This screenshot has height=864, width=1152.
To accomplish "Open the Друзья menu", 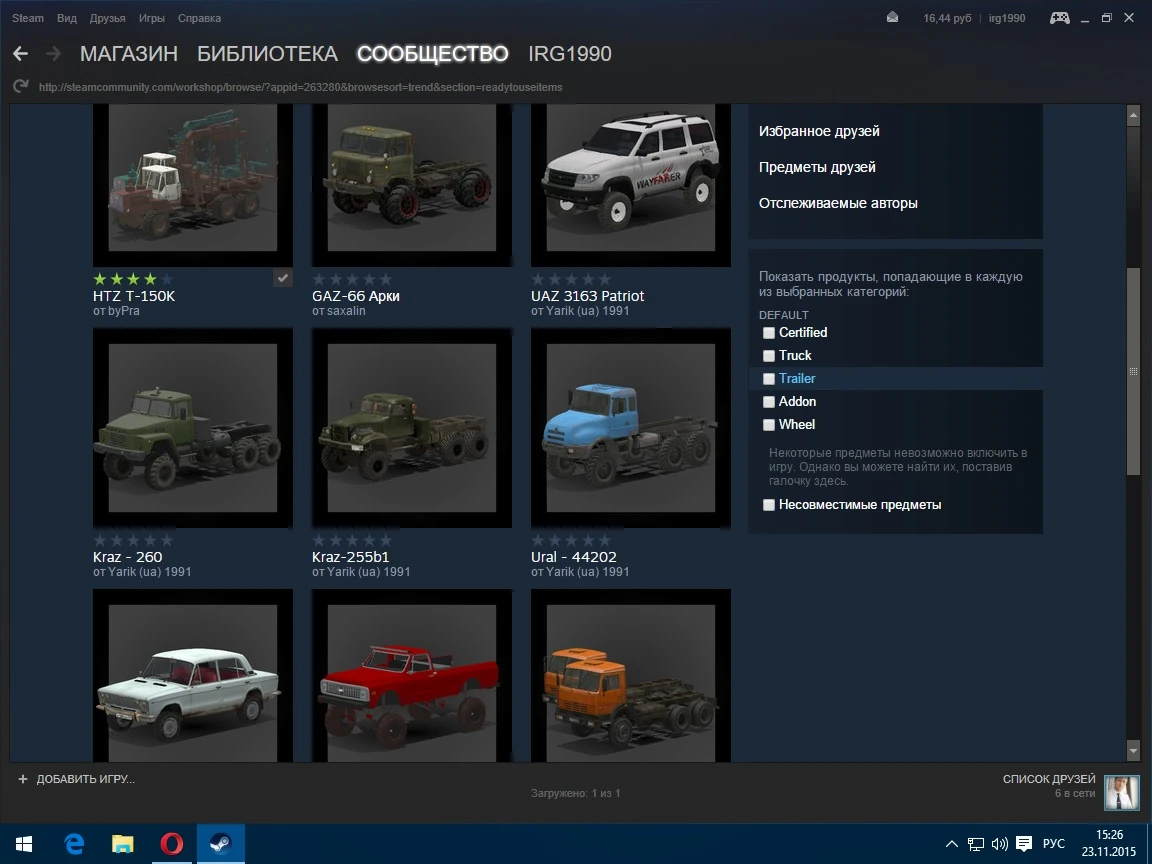I will click(107, 17).
